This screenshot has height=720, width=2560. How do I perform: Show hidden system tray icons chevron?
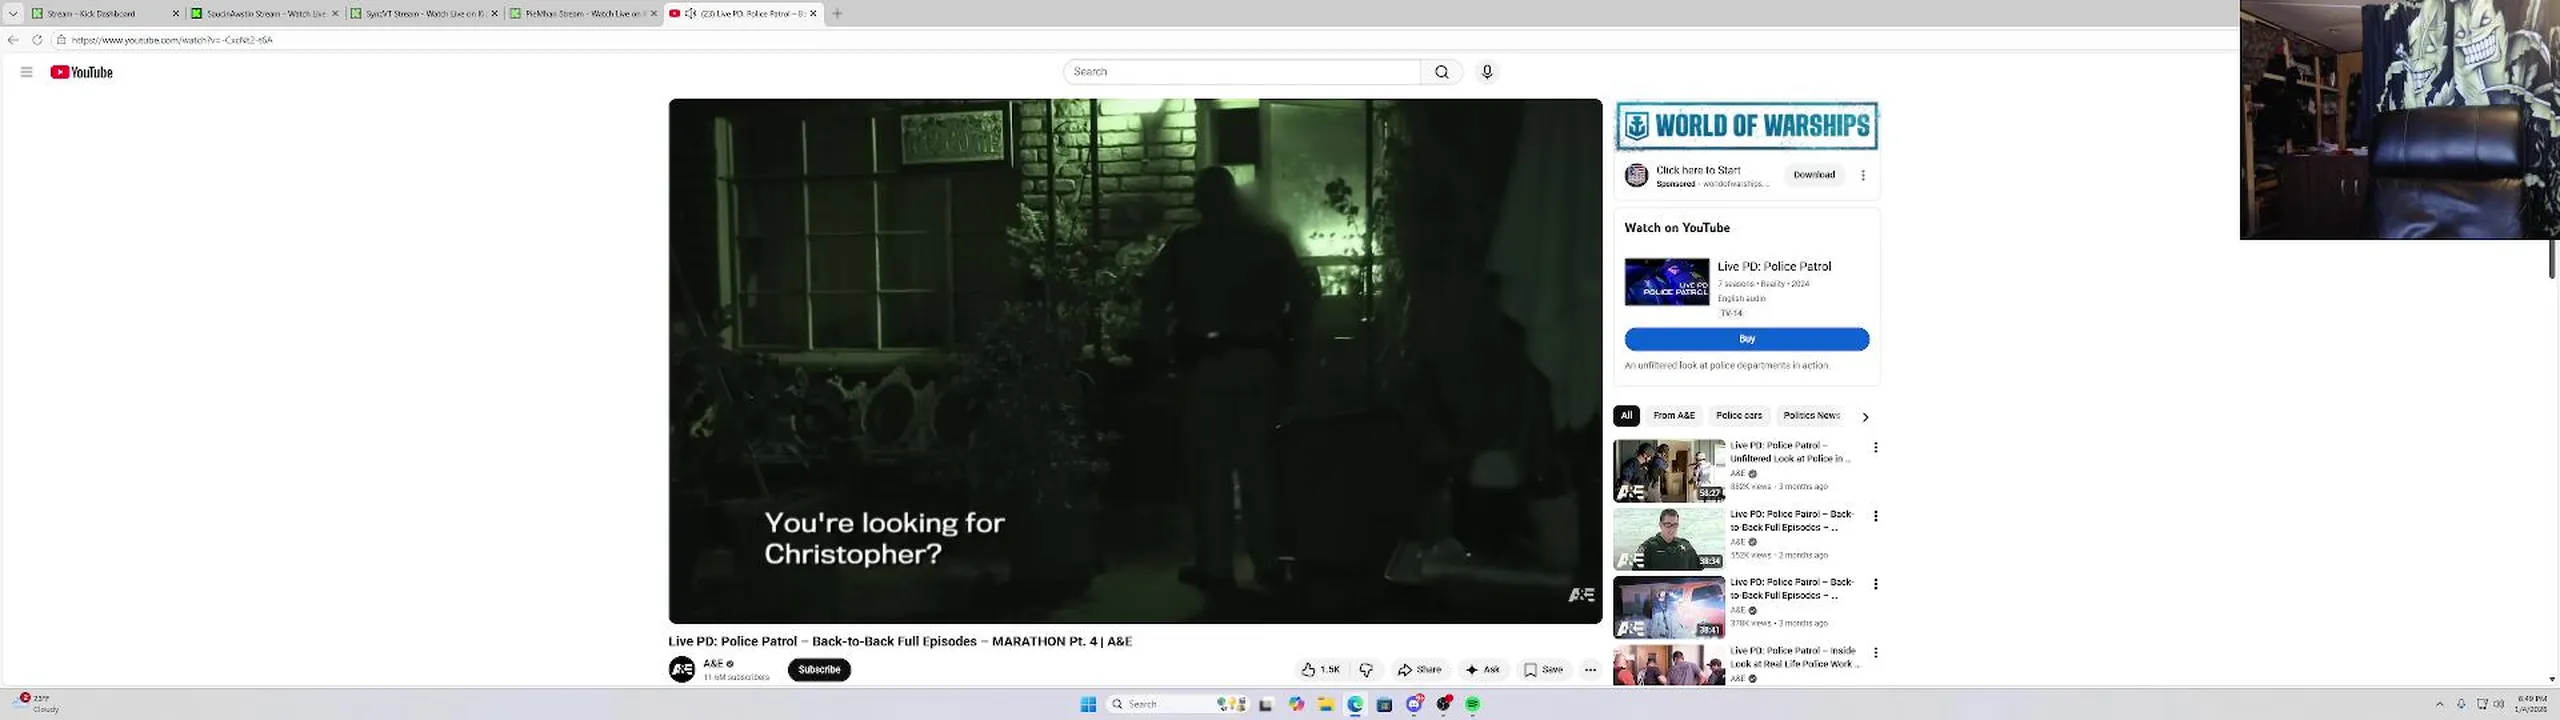[2439, 705]
